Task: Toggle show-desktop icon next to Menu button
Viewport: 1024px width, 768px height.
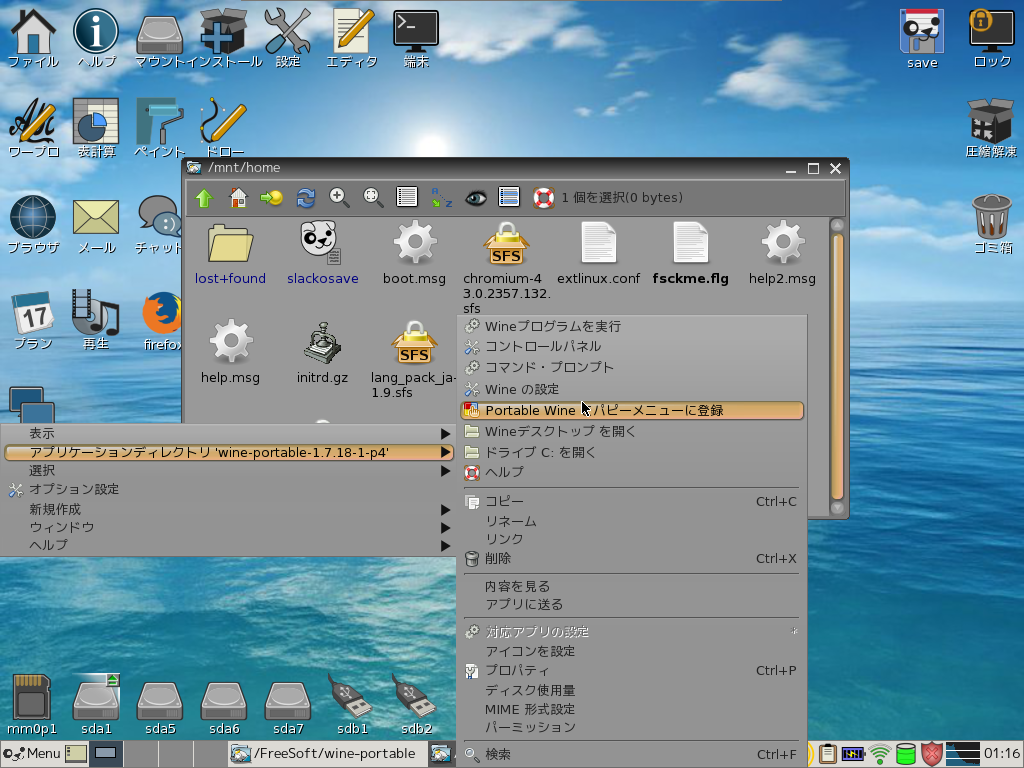Action: click(x=77, y=754)
